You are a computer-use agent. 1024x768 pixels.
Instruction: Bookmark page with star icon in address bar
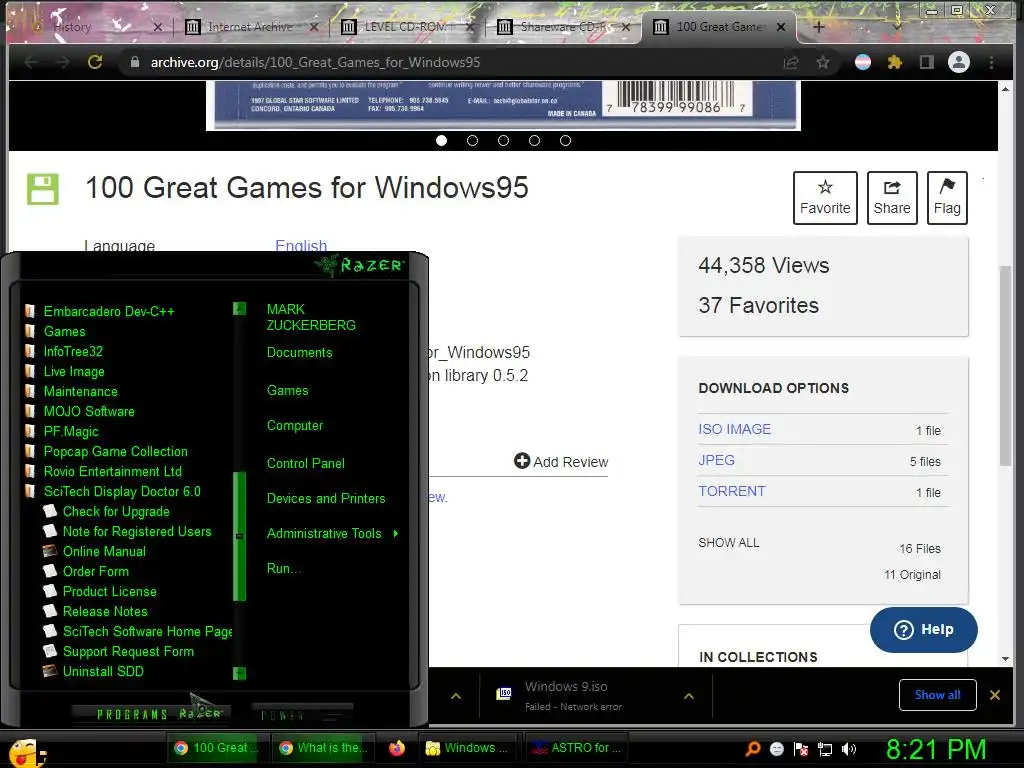(823, 62)
